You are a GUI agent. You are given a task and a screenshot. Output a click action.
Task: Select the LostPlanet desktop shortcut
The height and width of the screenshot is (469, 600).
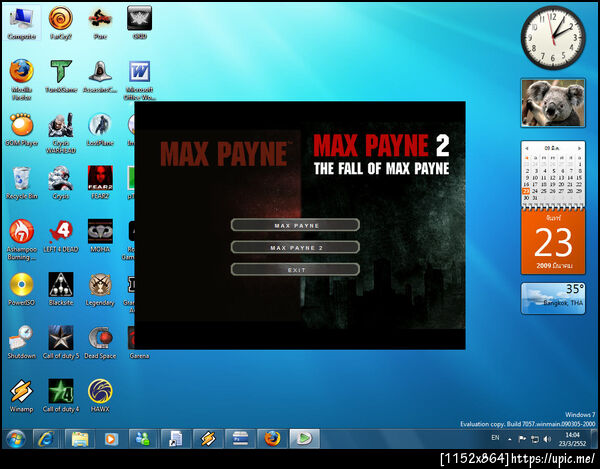click(x=100, y=130)
